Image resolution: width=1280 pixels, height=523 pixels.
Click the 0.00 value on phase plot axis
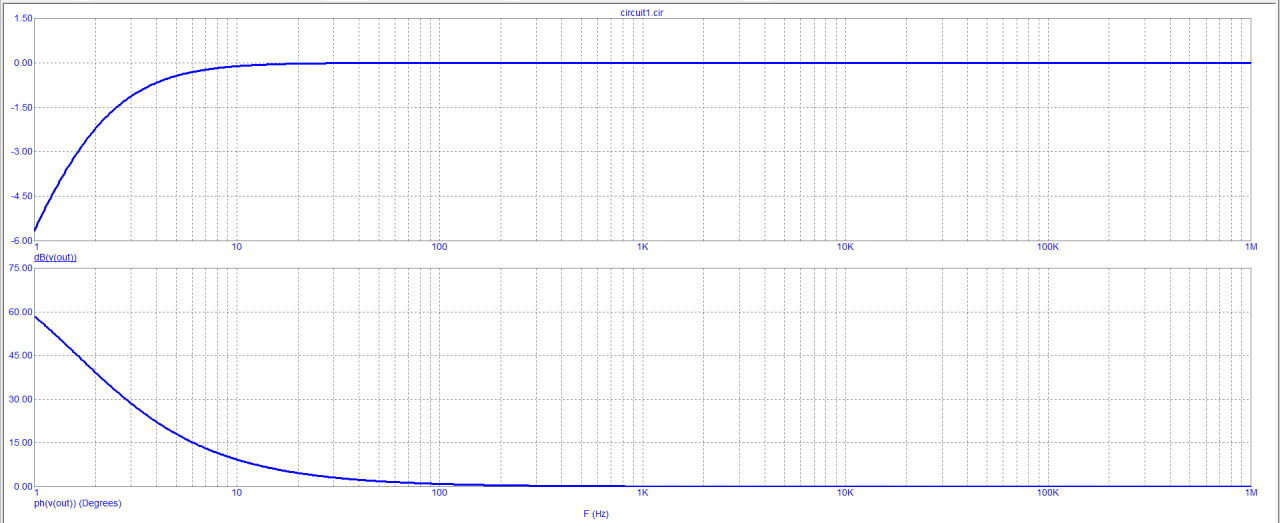[x=22, y=486]
